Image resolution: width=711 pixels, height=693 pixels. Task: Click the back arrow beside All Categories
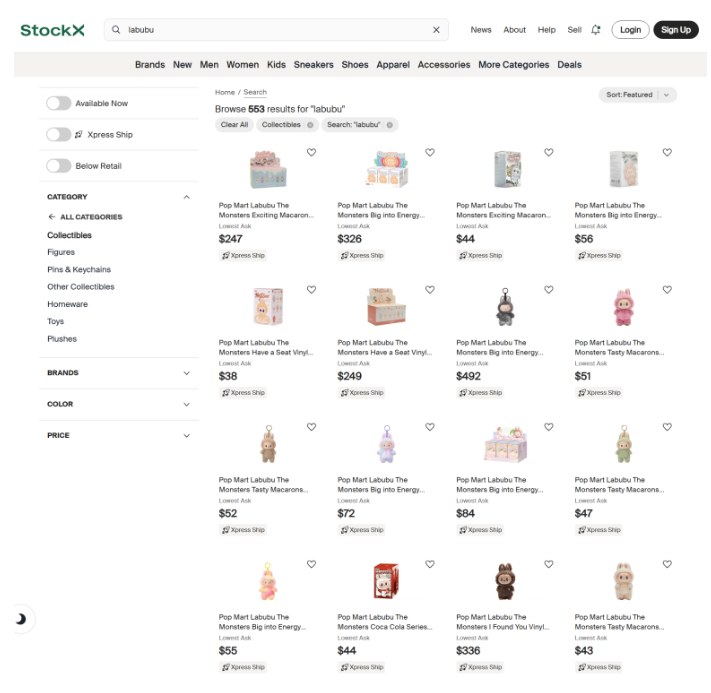52,217
